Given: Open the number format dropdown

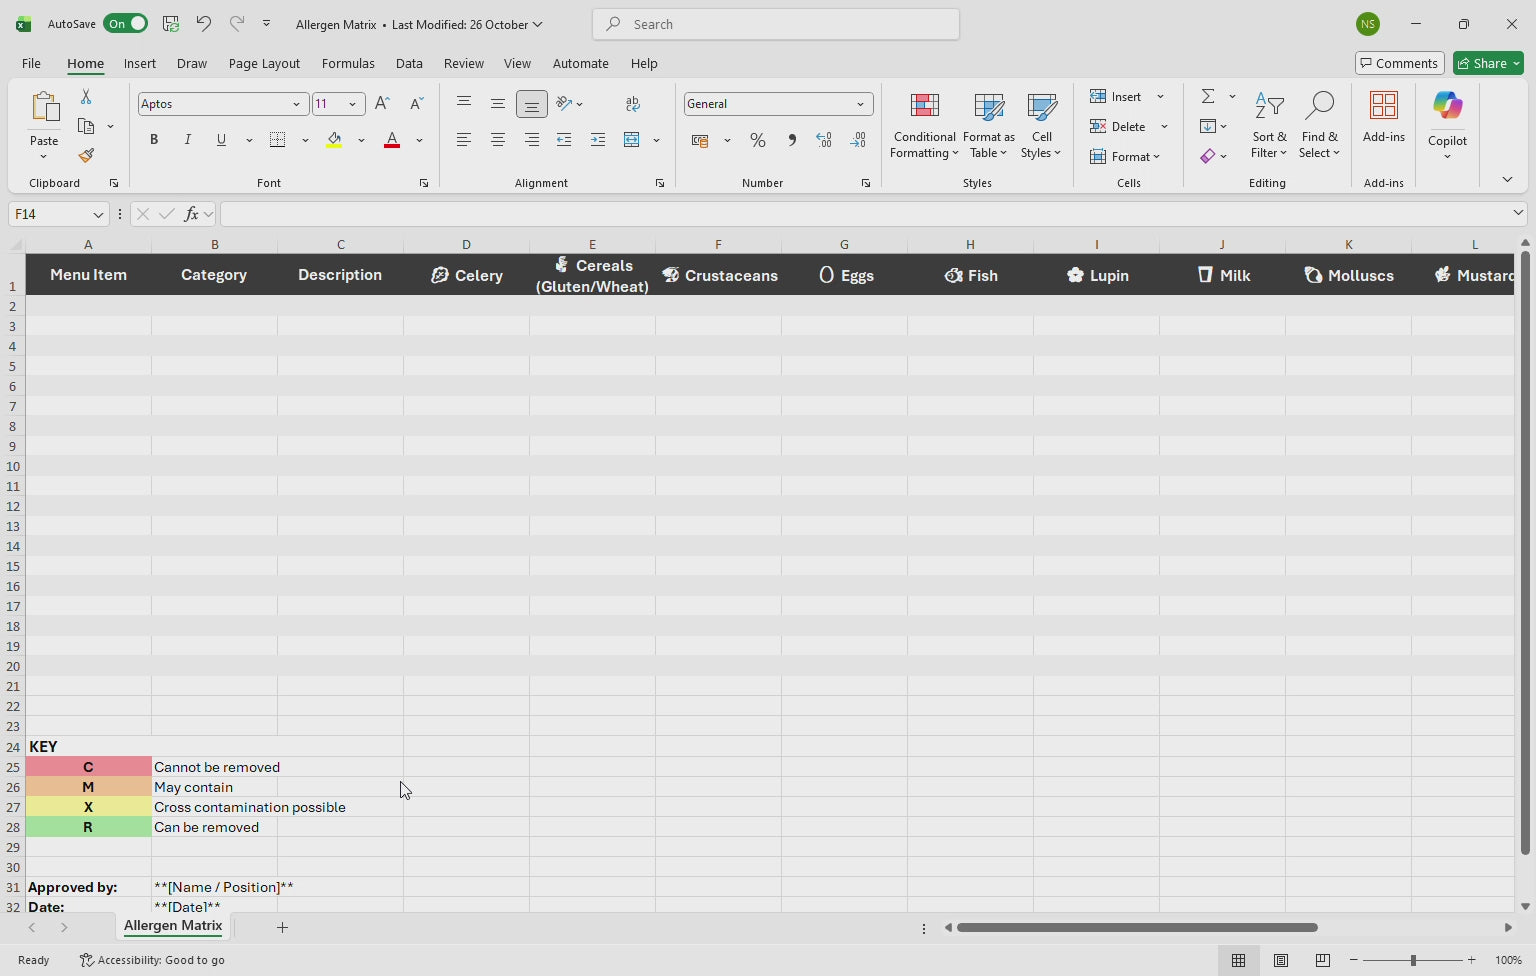Looking at the screenshot, I should point(860,103).
